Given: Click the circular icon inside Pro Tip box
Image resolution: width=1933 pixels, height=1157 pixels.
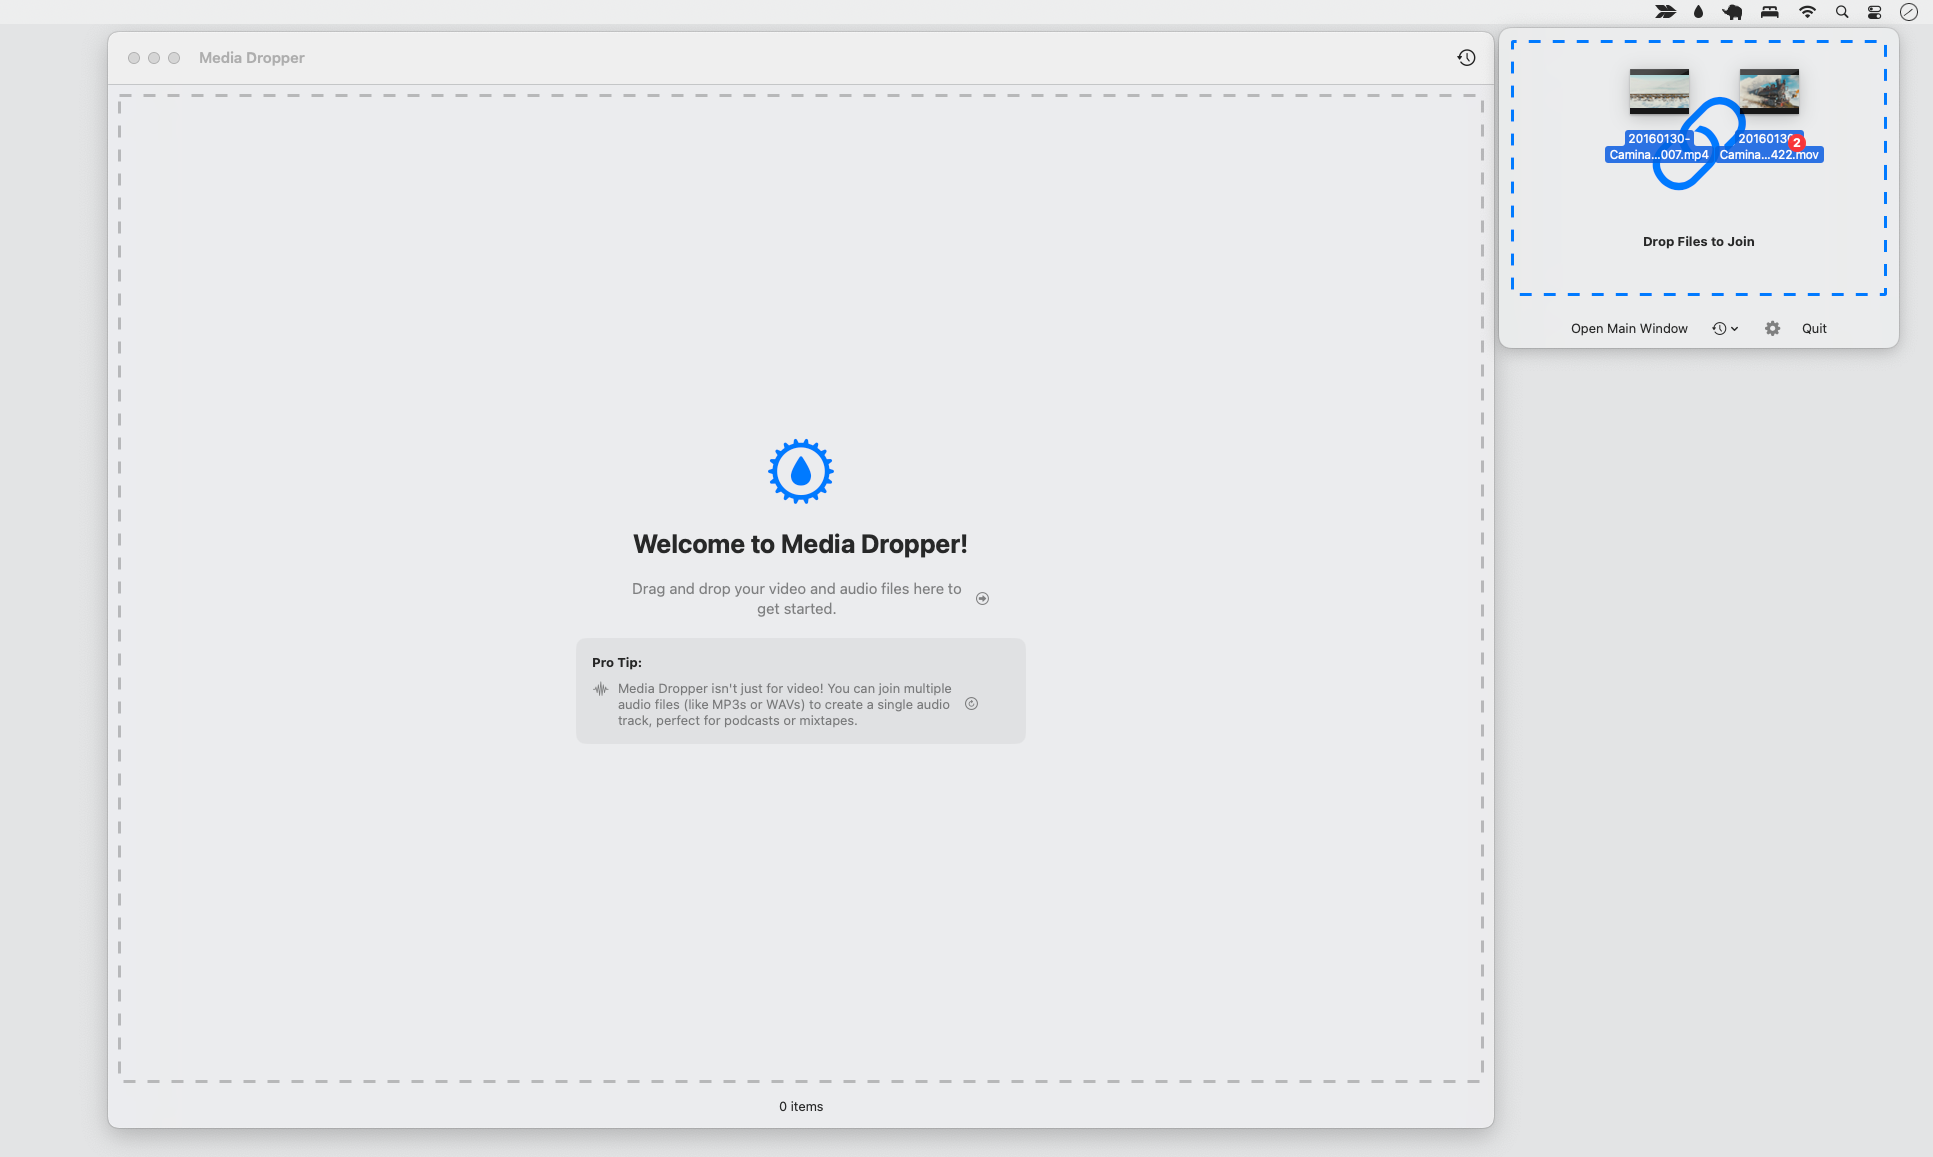Looking at the screenshot, I should 971,704.
